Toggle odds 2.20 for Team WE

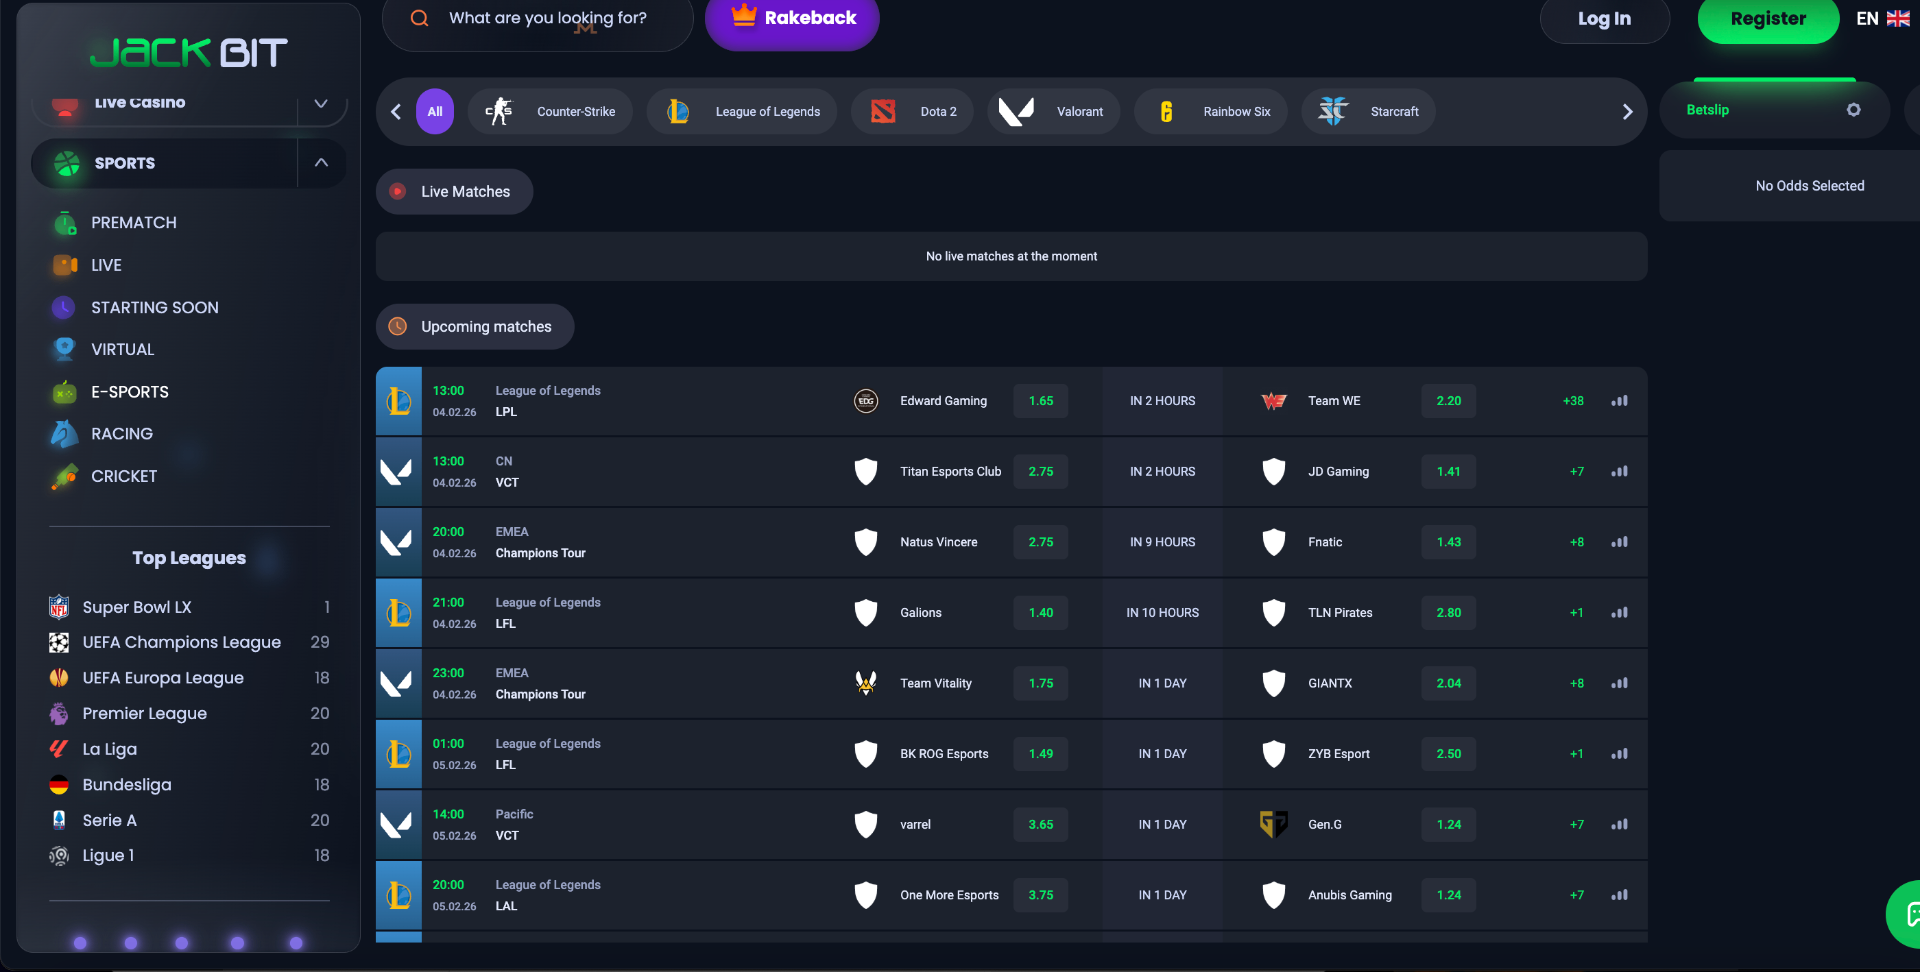point(1449,401)
